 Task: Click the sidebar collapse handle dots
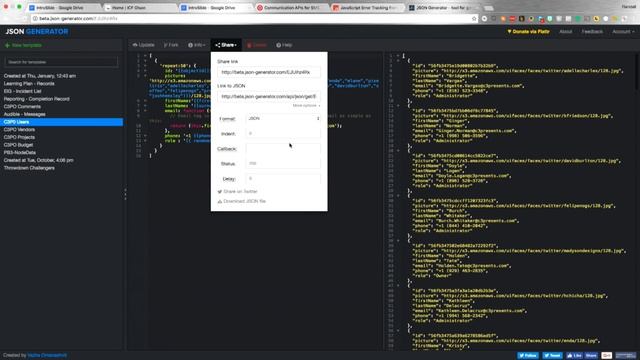point(125,194)
